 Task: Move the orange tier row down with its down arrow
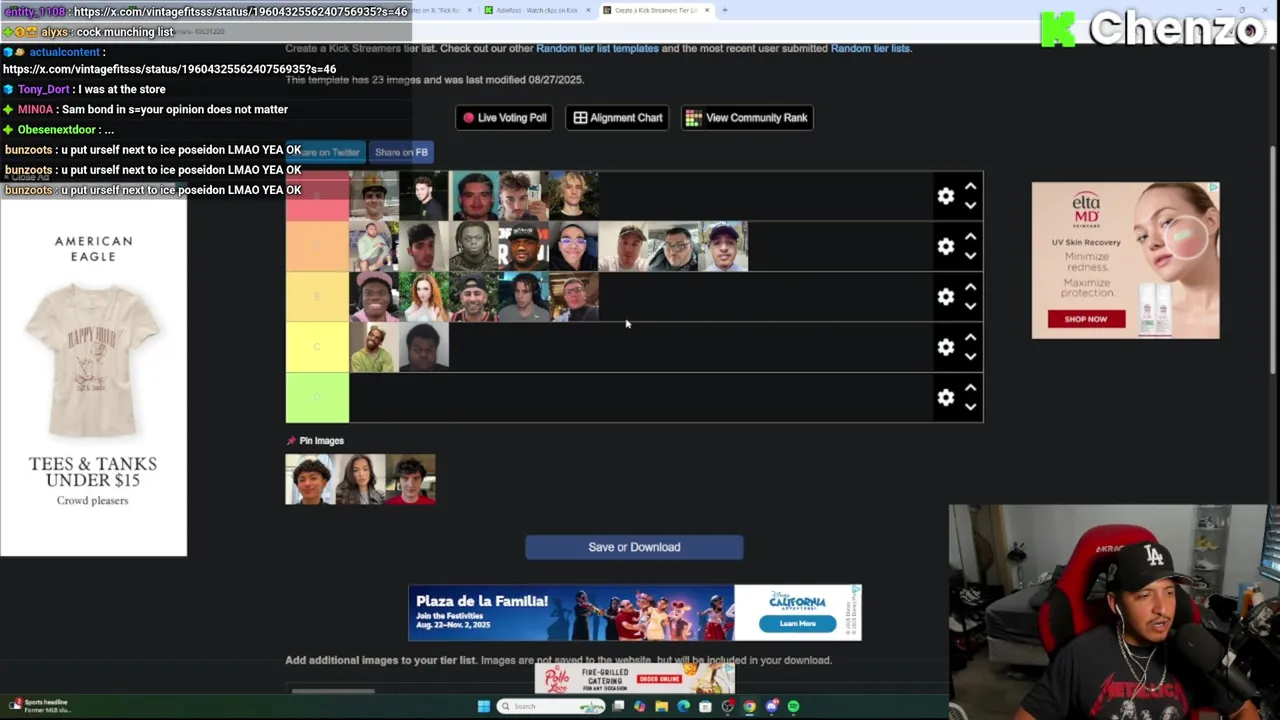(x=970, y=256)
